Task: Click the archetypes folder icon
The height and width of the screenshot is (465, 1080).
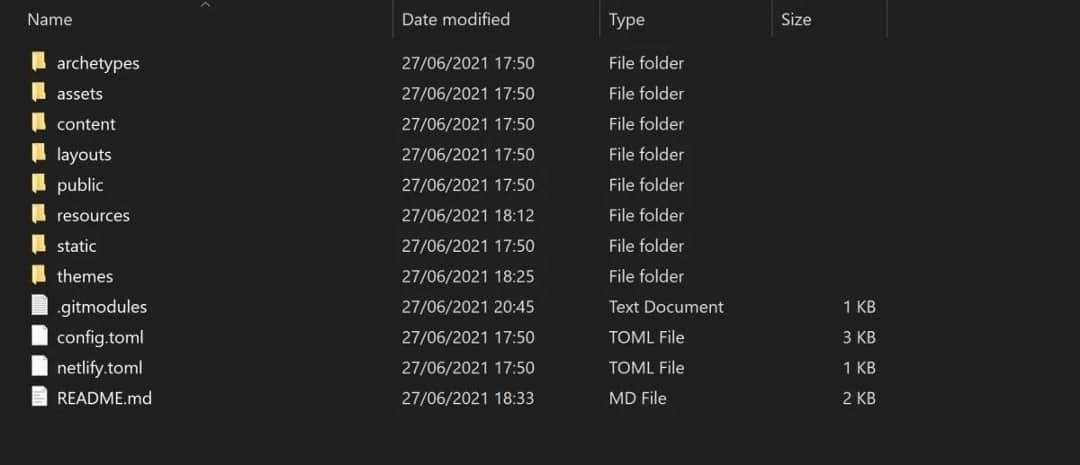Action: pos(39,62)
